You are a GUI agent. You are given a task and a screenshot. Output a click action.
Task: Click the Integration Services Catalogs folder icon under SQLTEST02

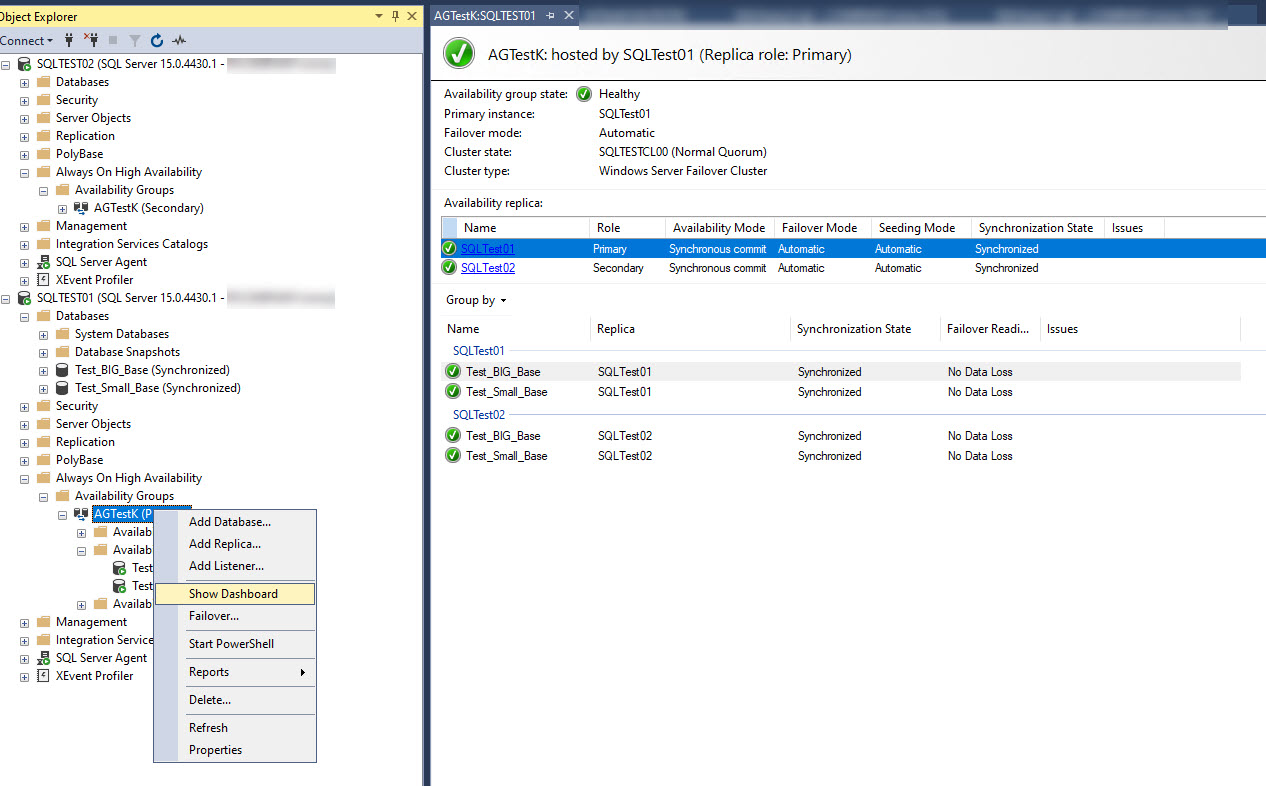pyautogui.click(x=44, y=244)
